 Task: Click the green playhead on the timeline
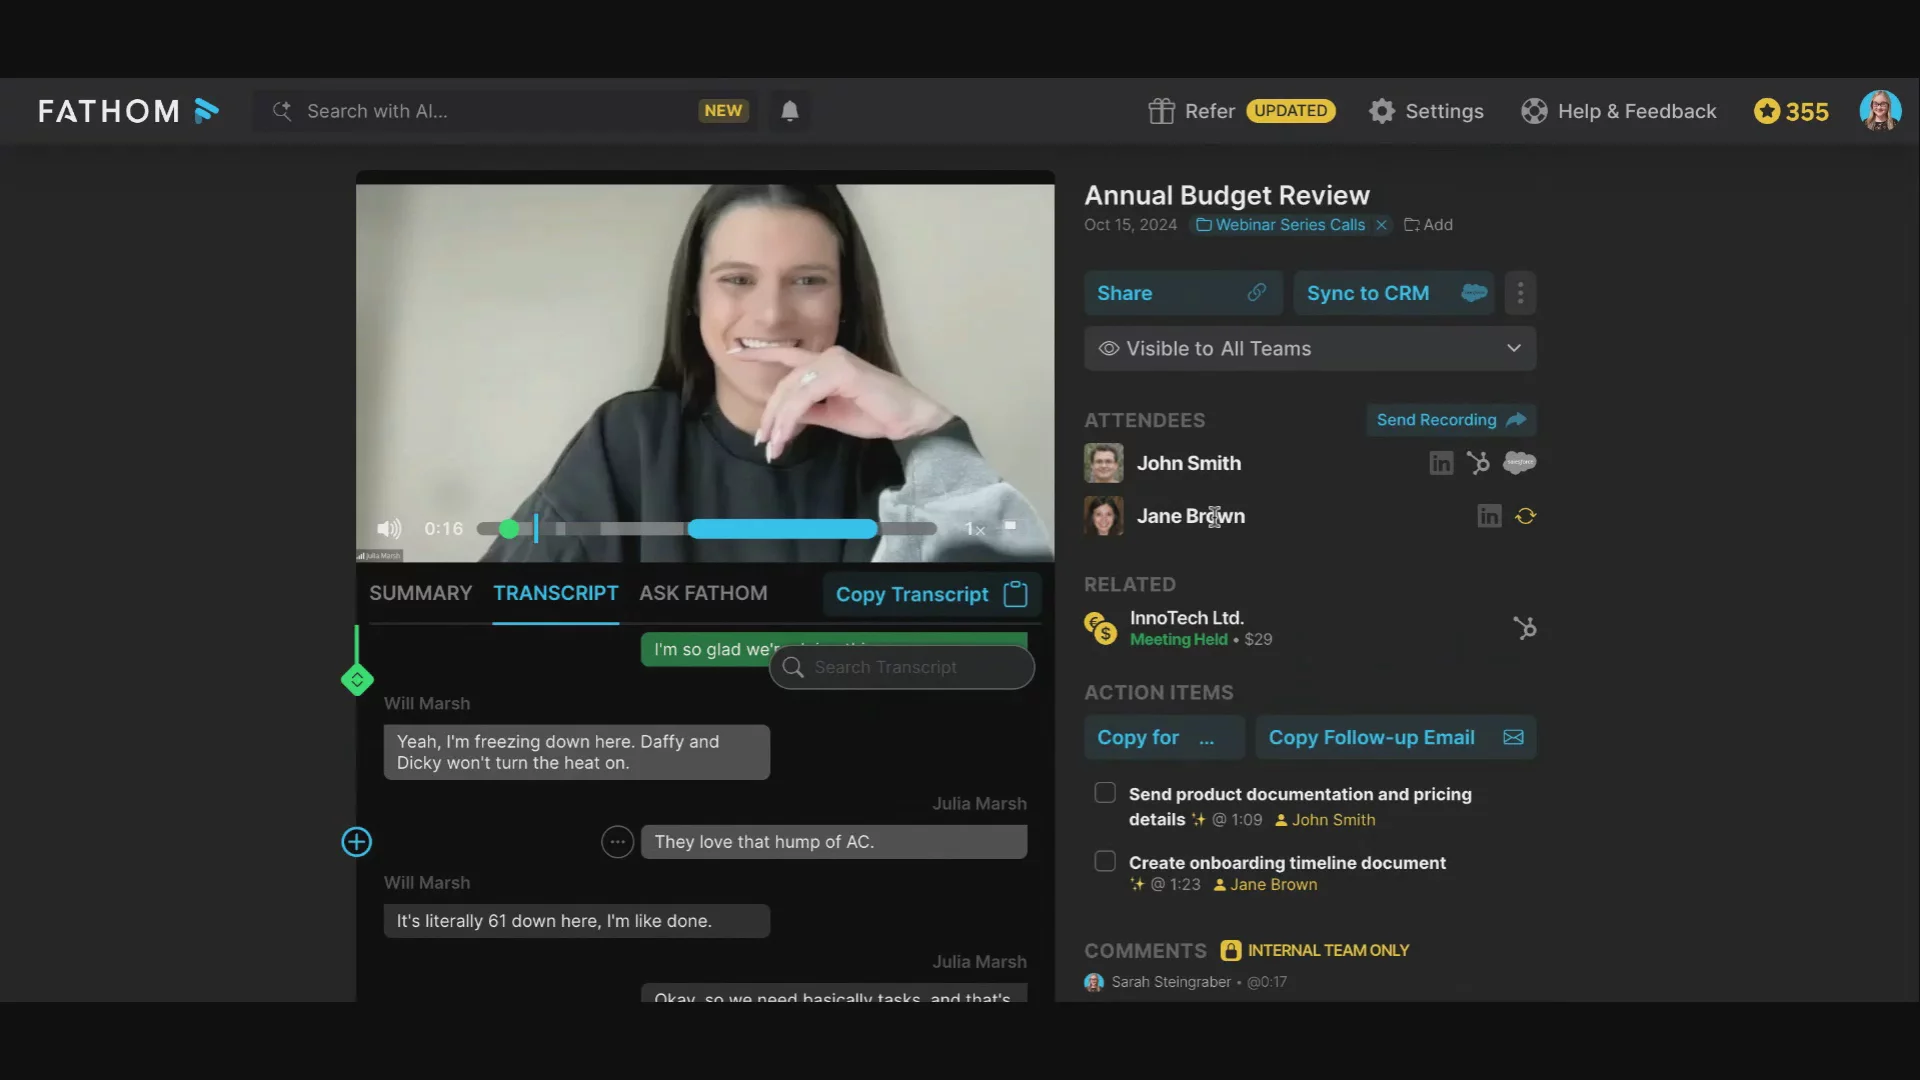(509, 529)
